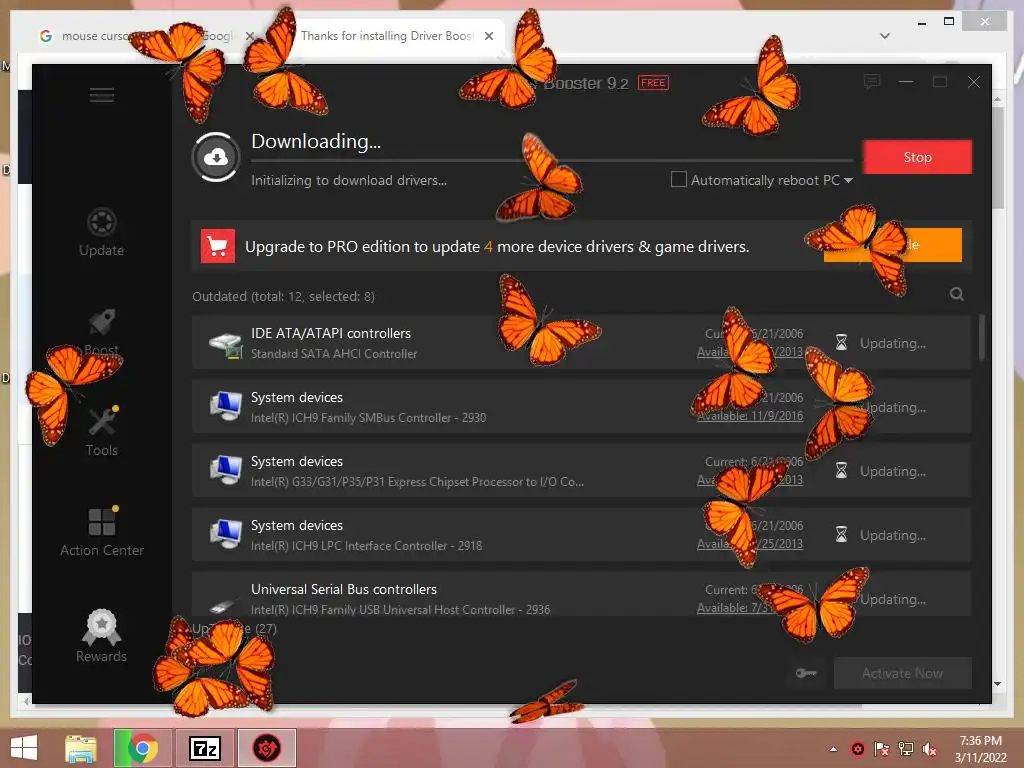This screenshot has height=768, width=1024.
Task: Open the Action Center in sidebar
Action: coord(102,532)
